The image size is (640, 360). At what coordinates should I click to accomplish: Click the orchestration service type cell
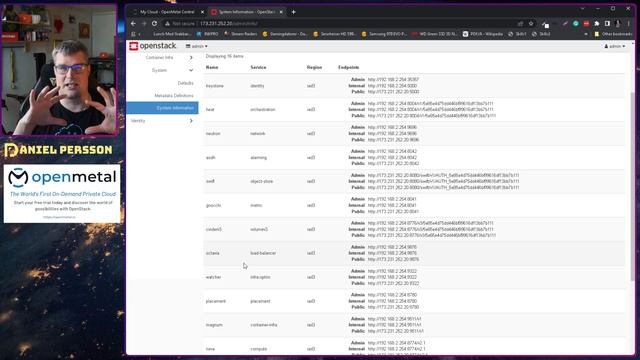263,110
